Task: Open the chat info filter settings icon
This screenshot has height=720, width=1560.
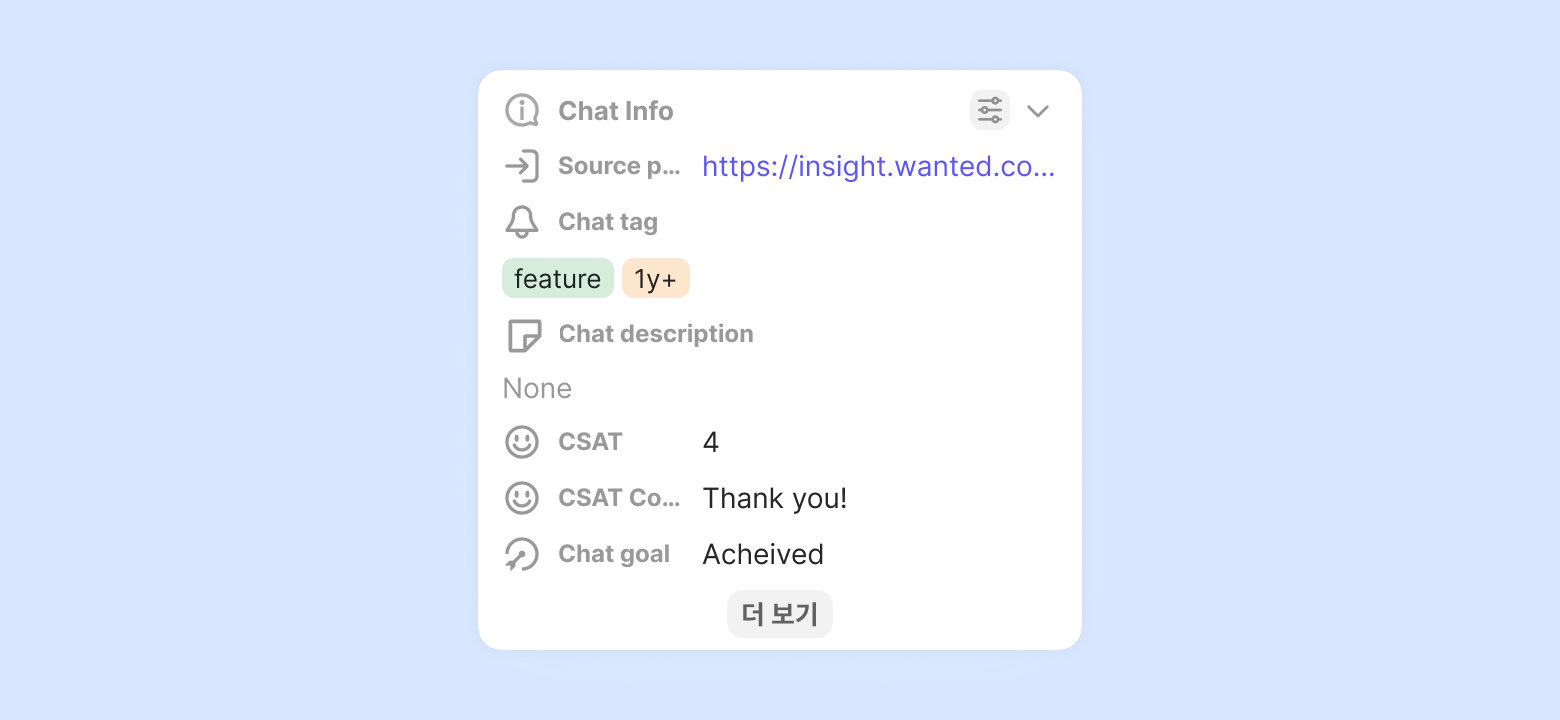Action: [989, 110]
